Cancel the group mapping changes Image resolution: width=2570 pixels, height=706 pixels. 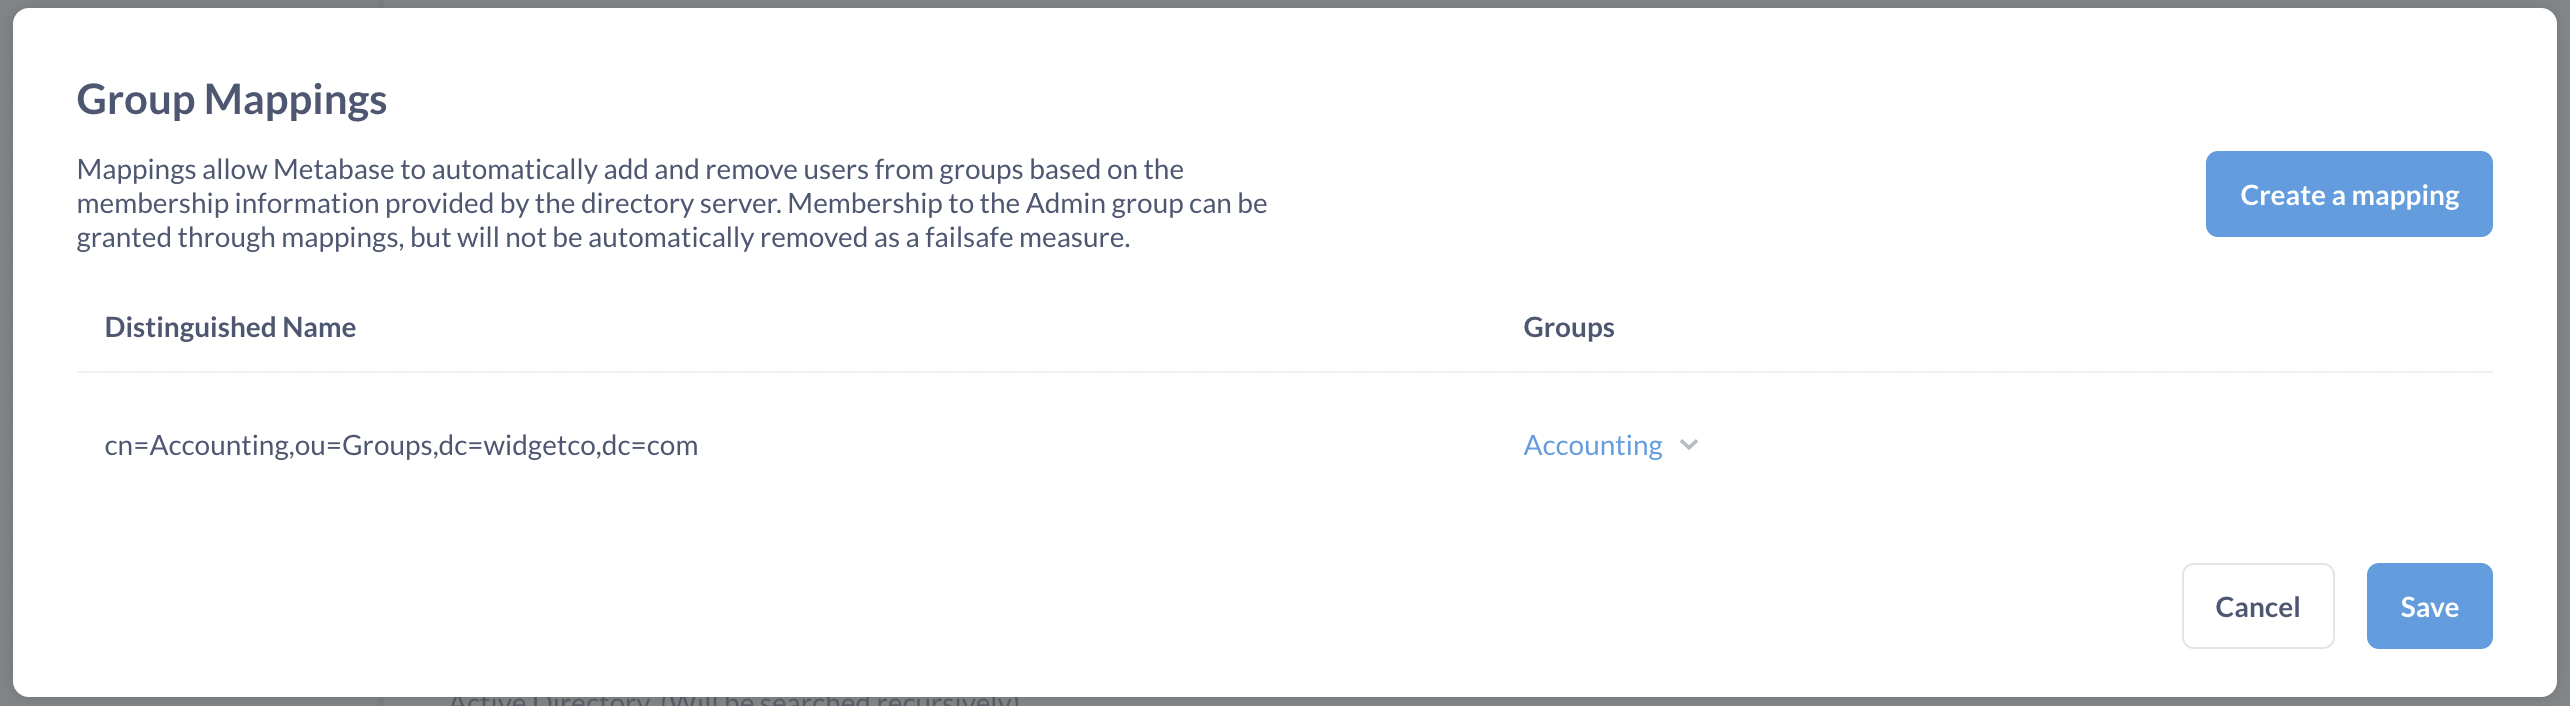[x=2257, y=606]
